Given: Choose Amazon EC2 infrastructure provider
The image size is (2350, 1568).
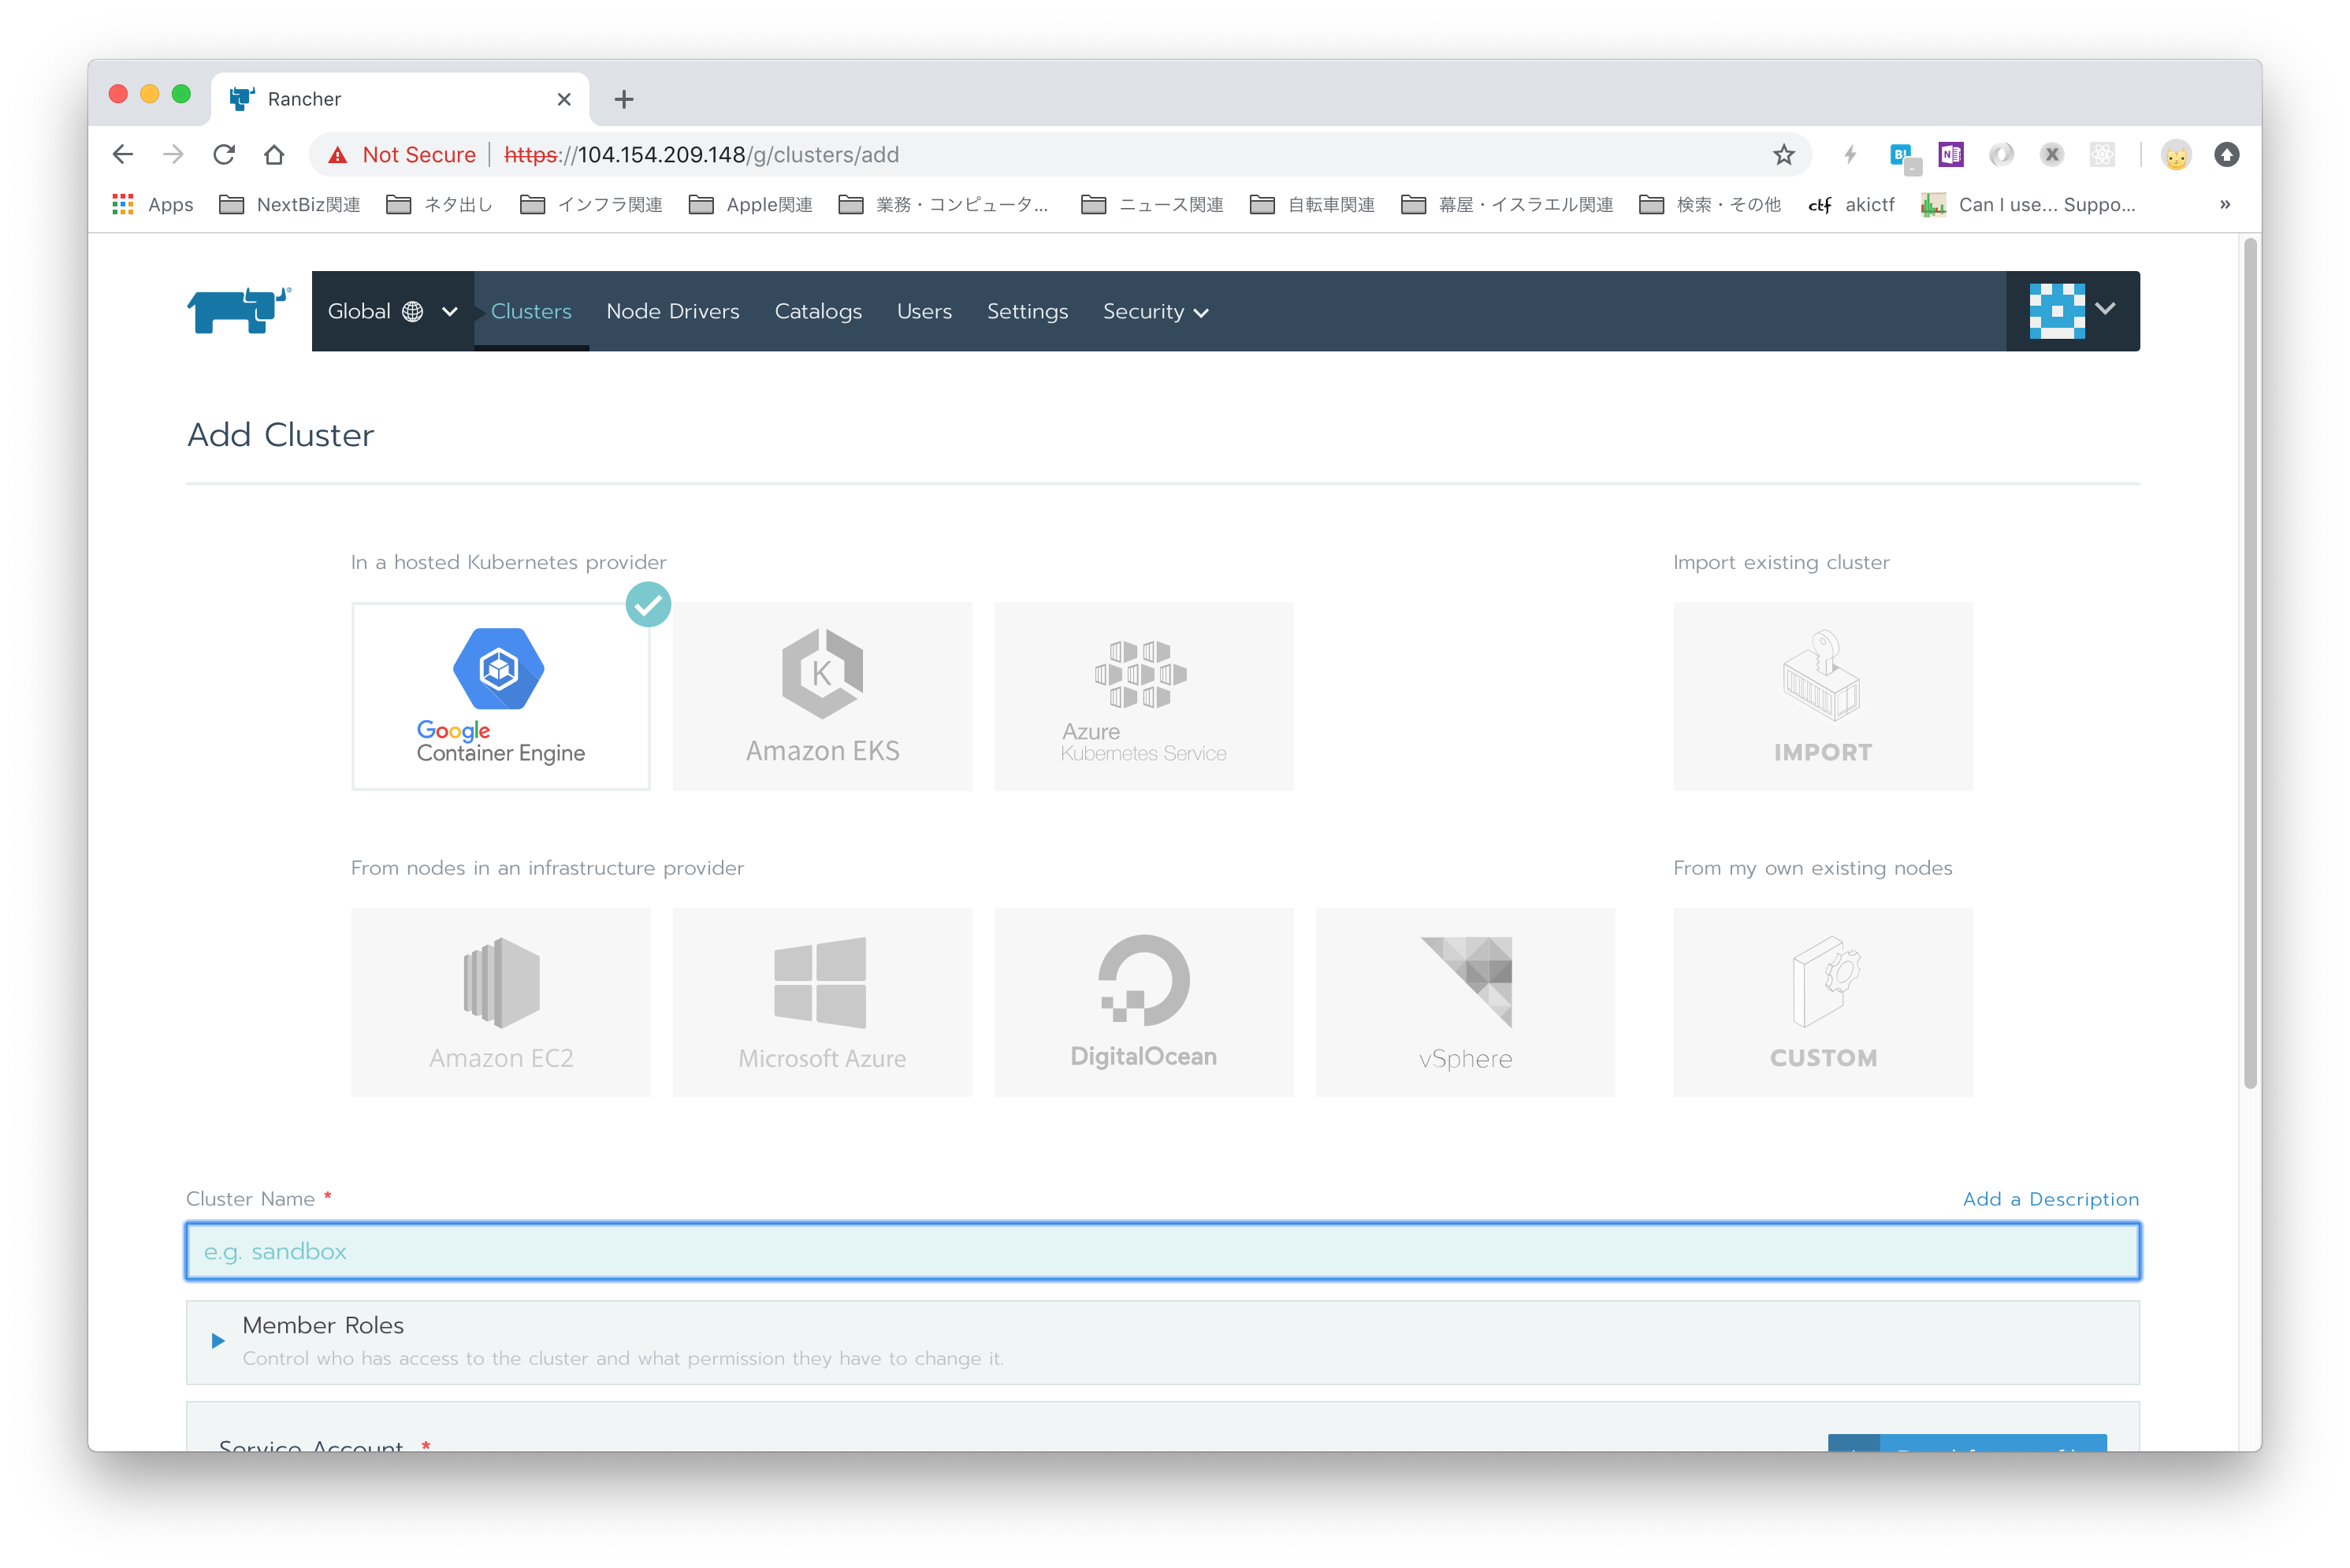Looking at the screenshot, I should (x=501, y=1002).
